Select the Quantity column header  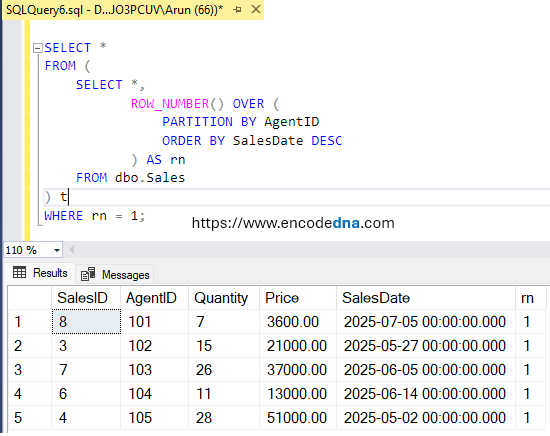(x=224, y=298)
